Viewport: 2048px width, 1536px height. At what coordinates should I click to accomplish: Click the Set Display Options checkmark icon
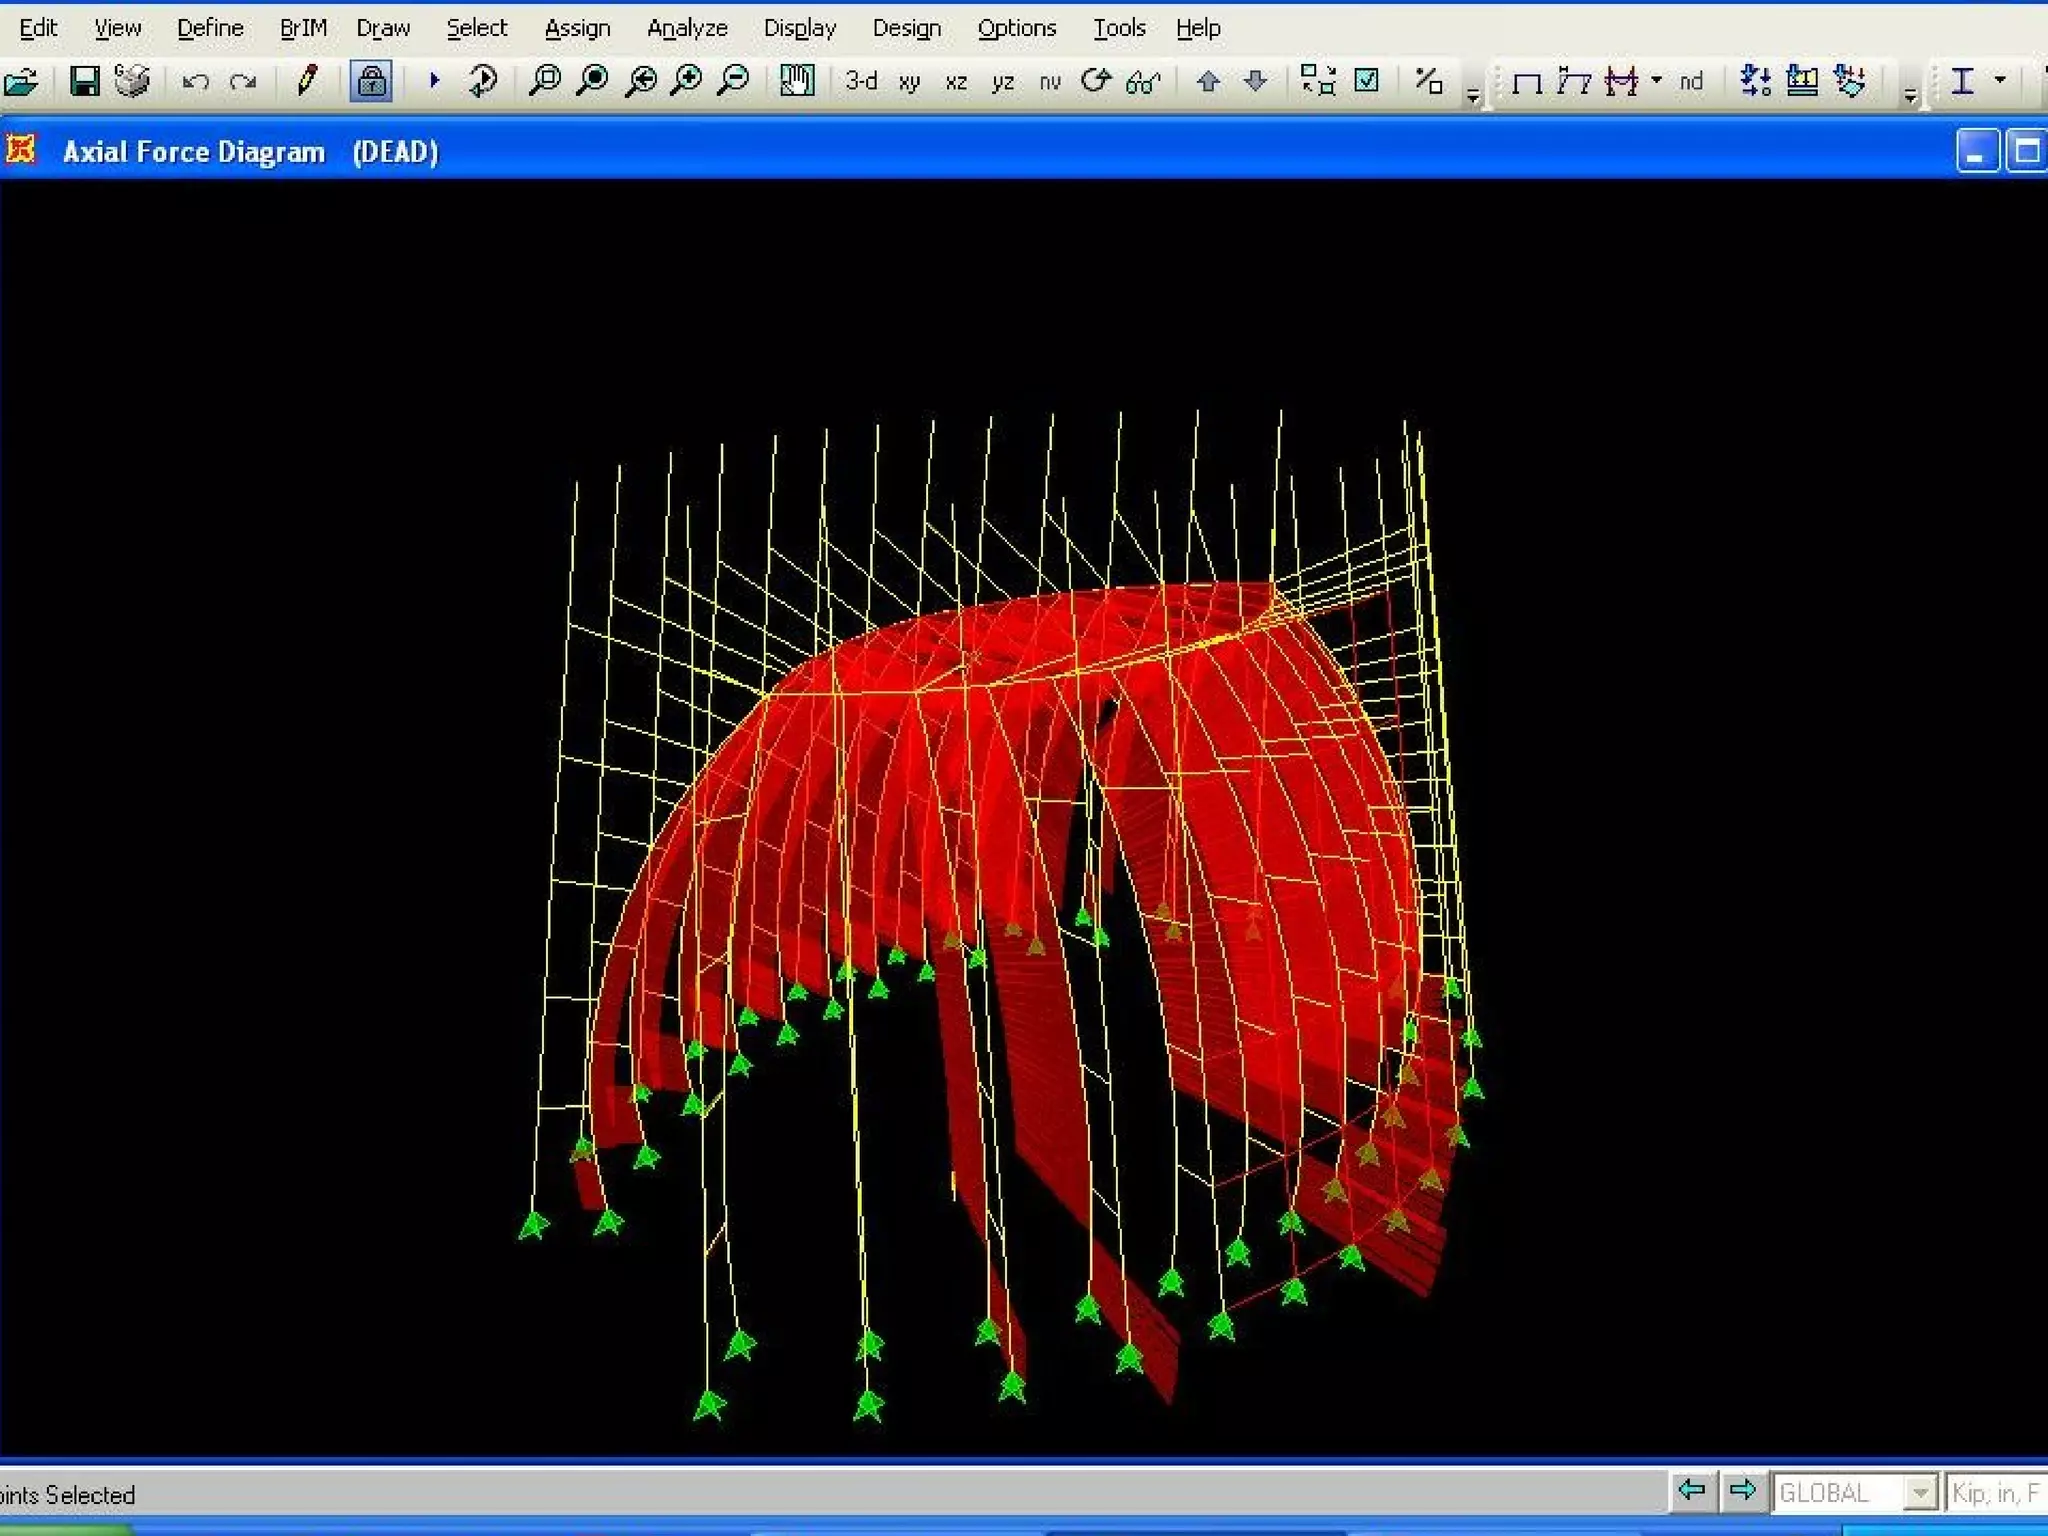[1366, 80]
